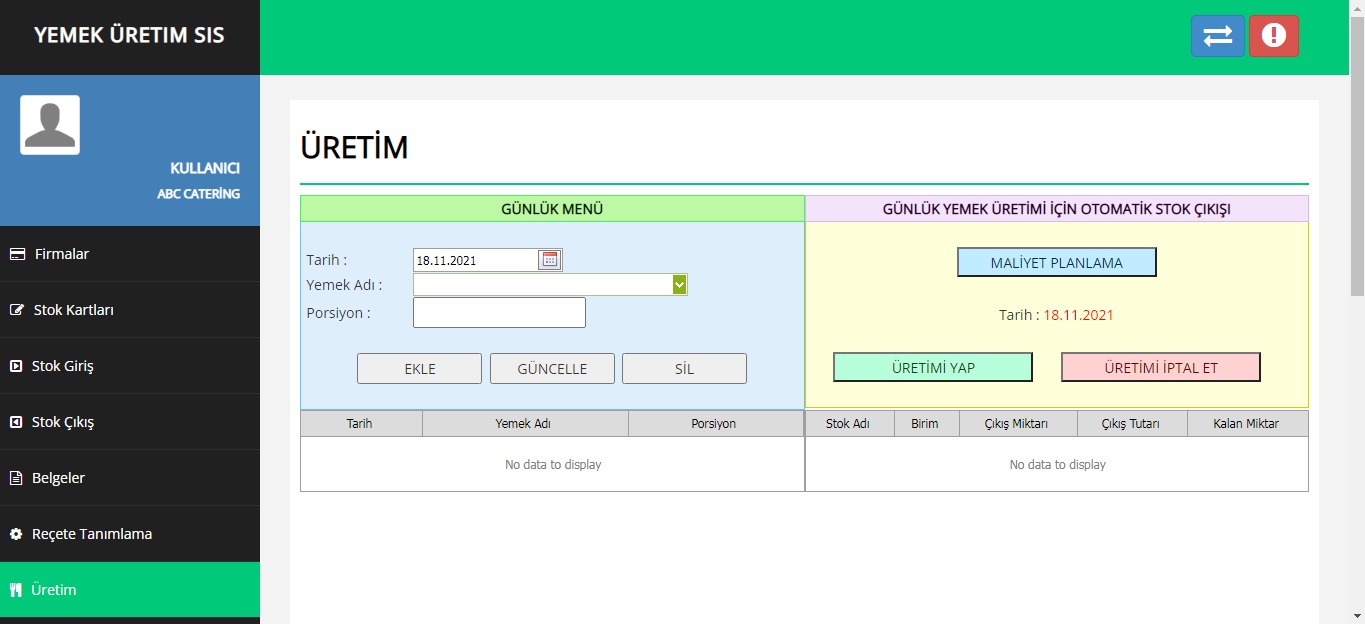Click ÜRETİMİ YAP button
This screenshot has width=1365, height=624.
pos(932,367)
